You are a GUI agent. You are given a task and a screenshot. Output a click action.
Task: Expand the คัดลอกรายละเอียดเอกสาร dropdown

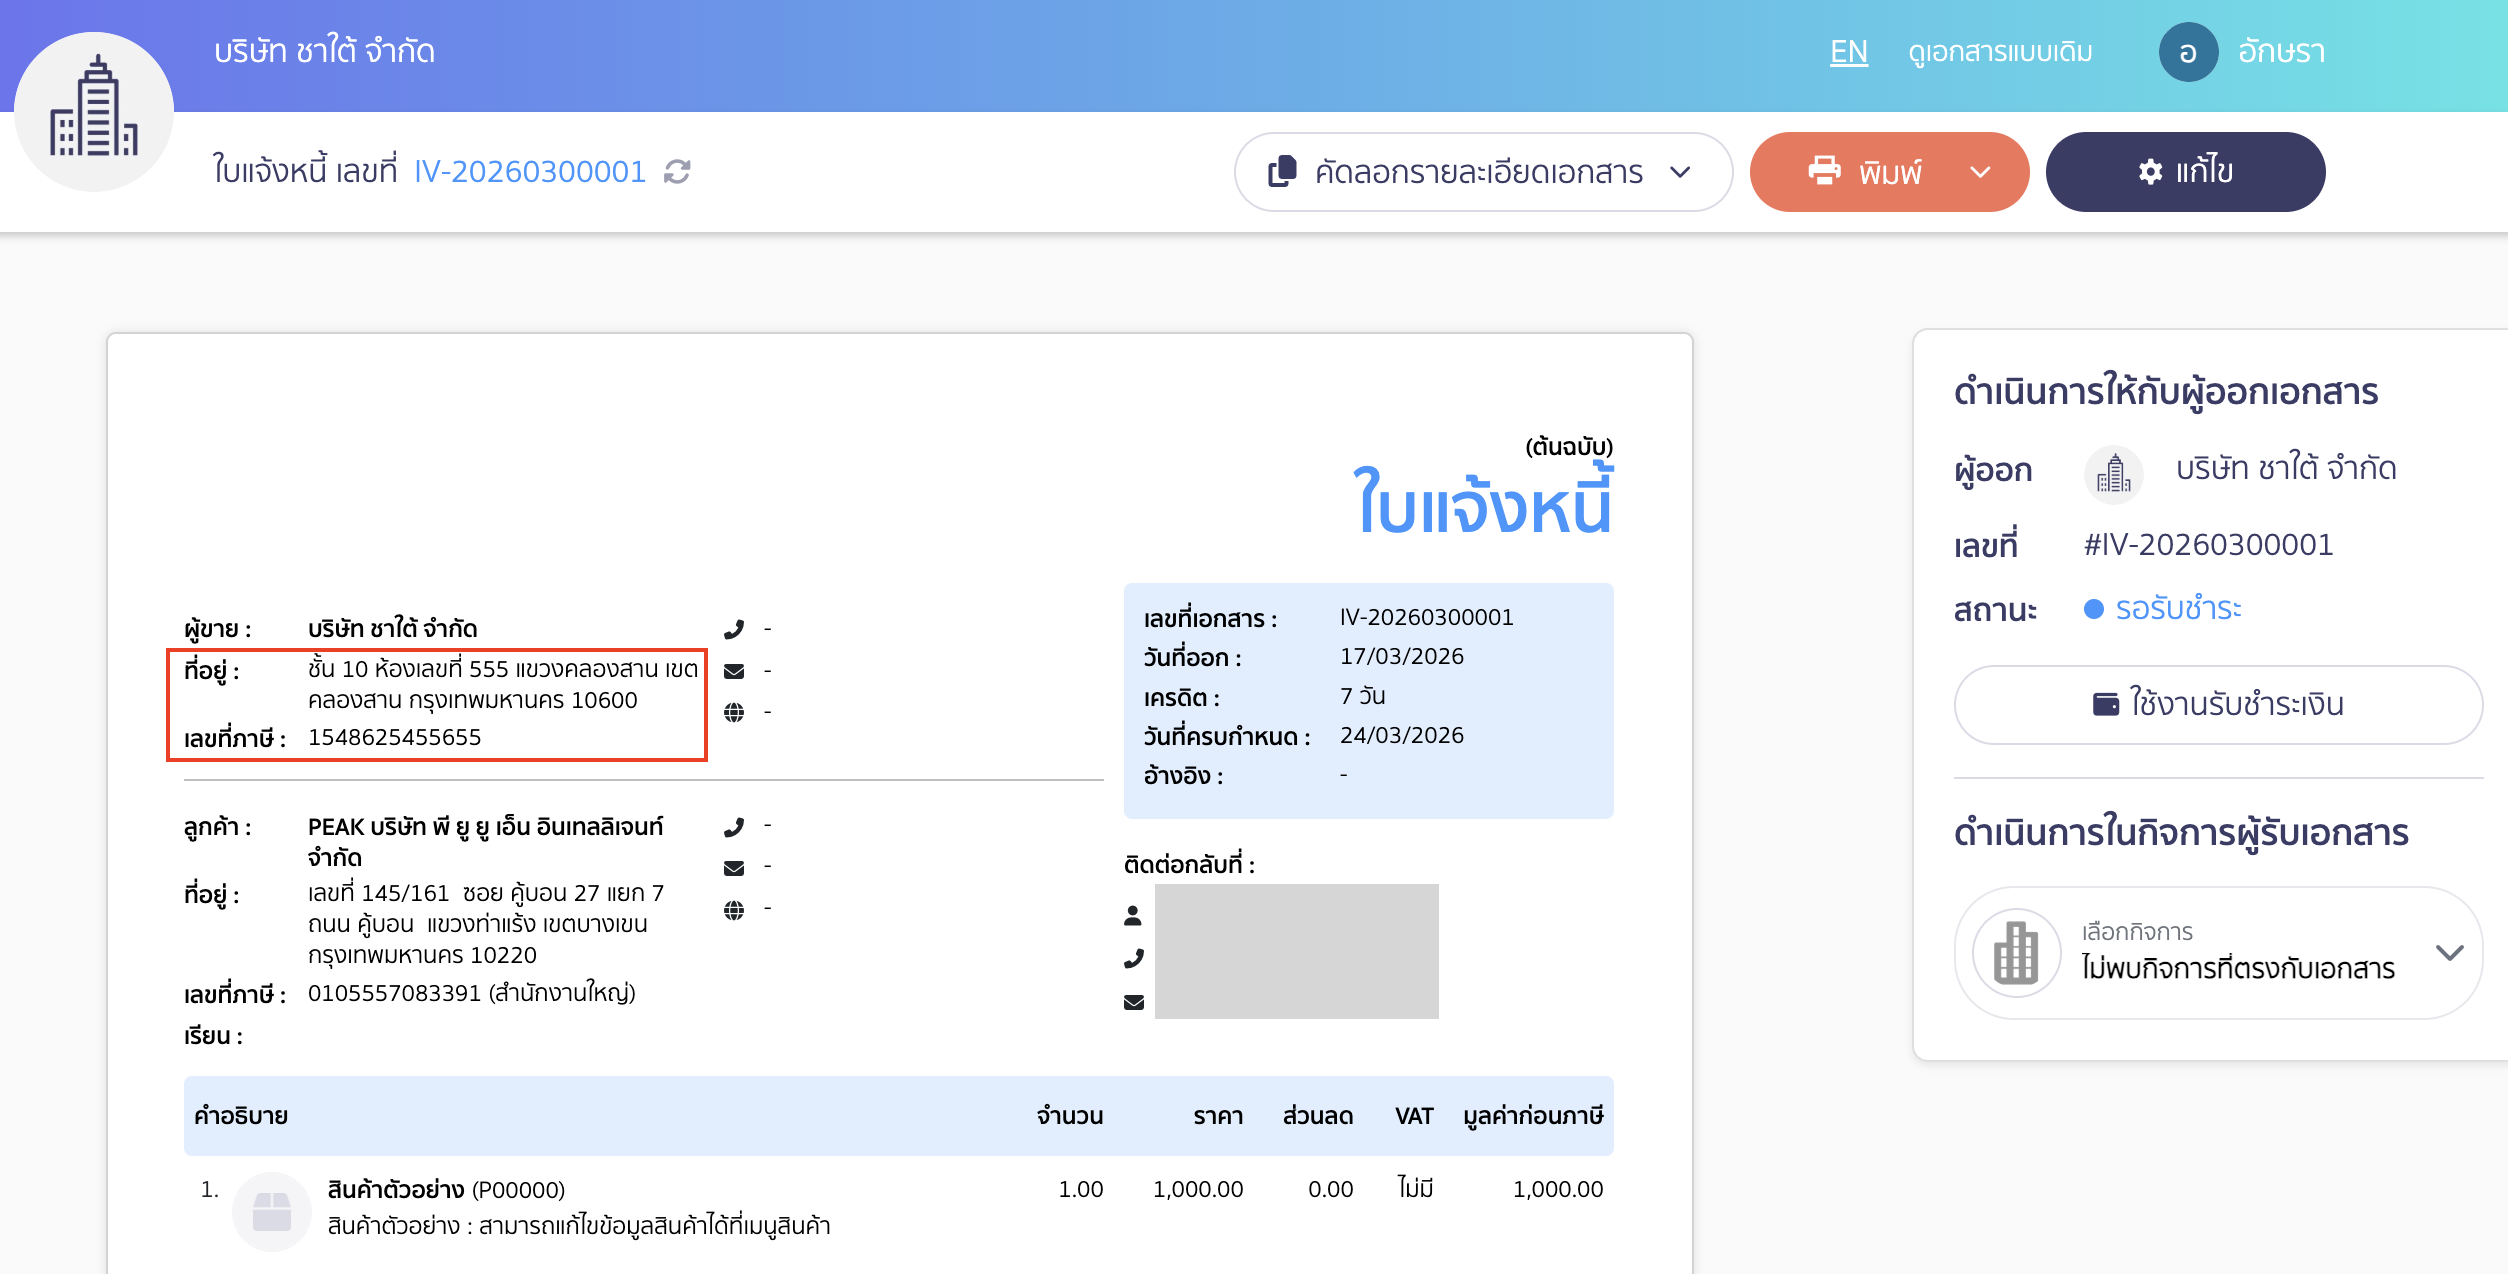(1680, 171)
